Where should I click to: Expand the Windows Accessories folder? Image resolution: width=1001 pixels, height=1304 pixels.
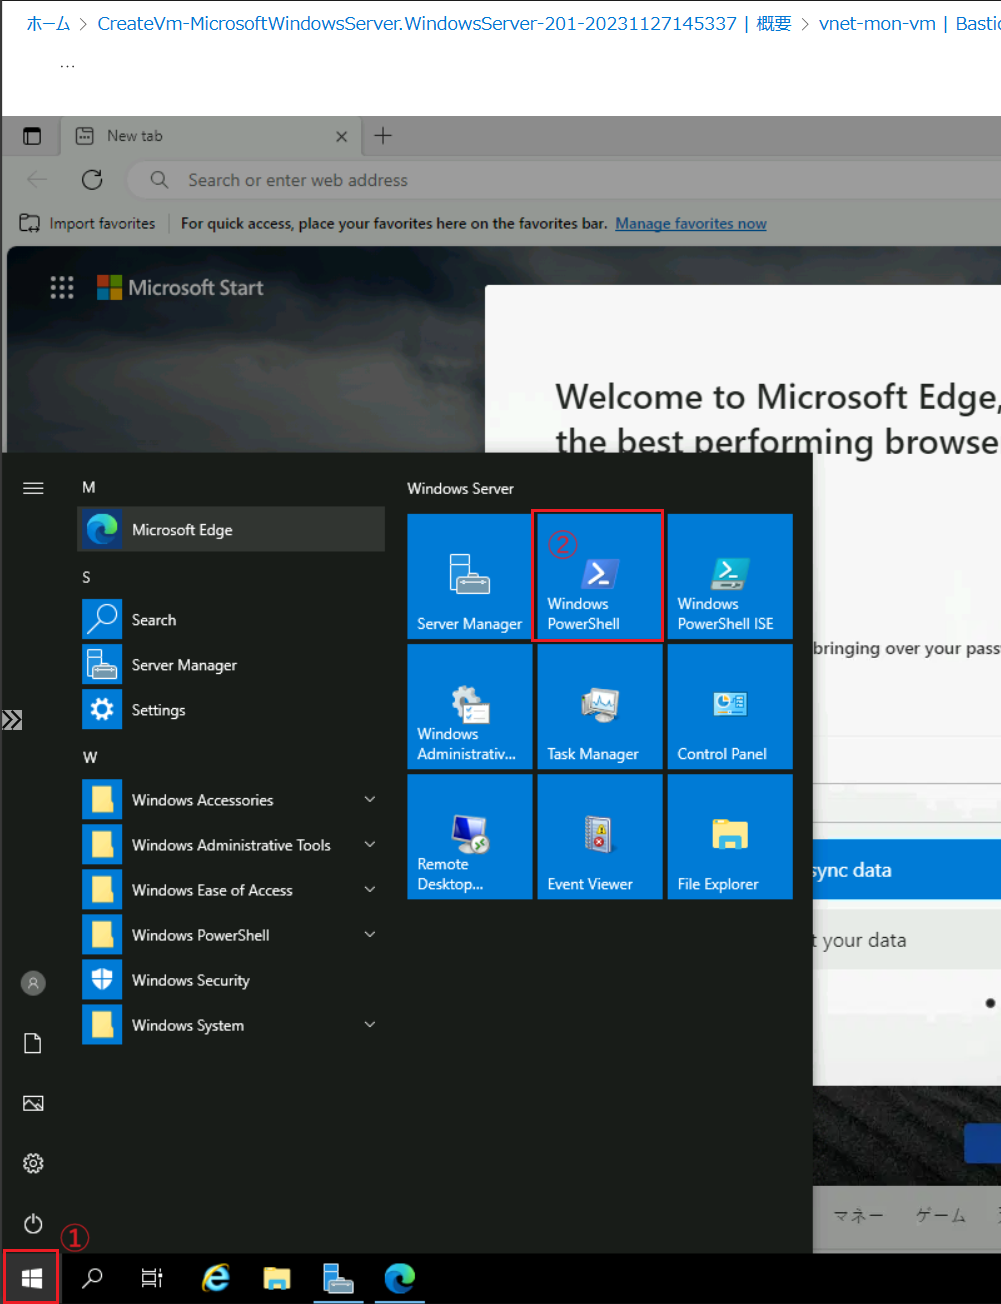231,800
